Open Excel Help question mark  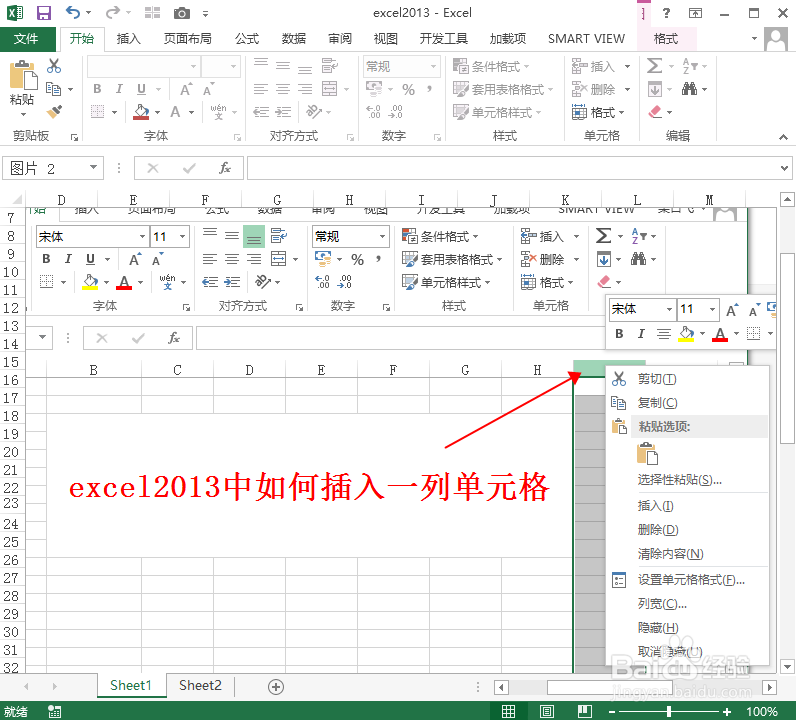click(x=667, y=13)
